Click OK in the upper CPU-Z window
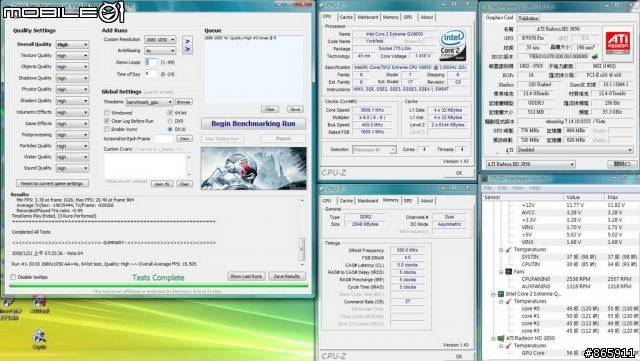The height and width of the screenshot is (361, 640). click(459, 173)
